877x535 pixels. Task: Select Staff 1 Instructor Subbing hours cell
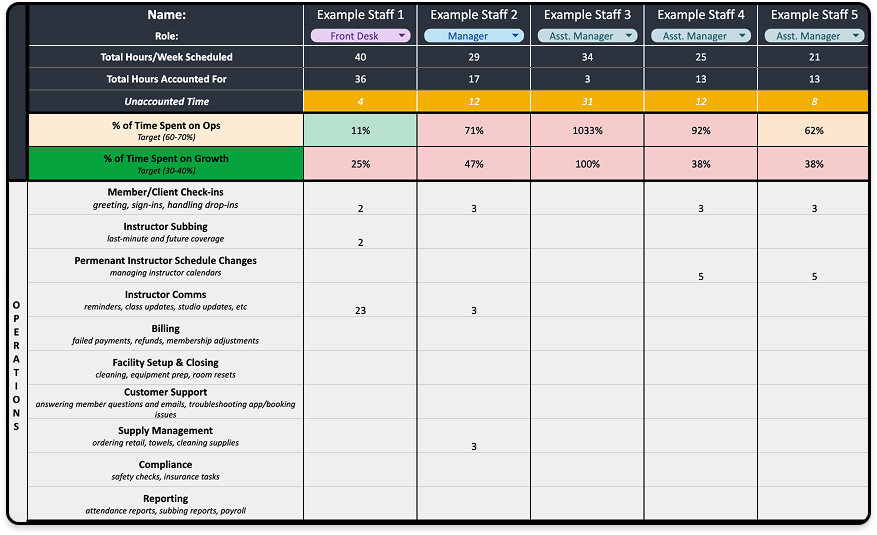(x=360, y=242)
